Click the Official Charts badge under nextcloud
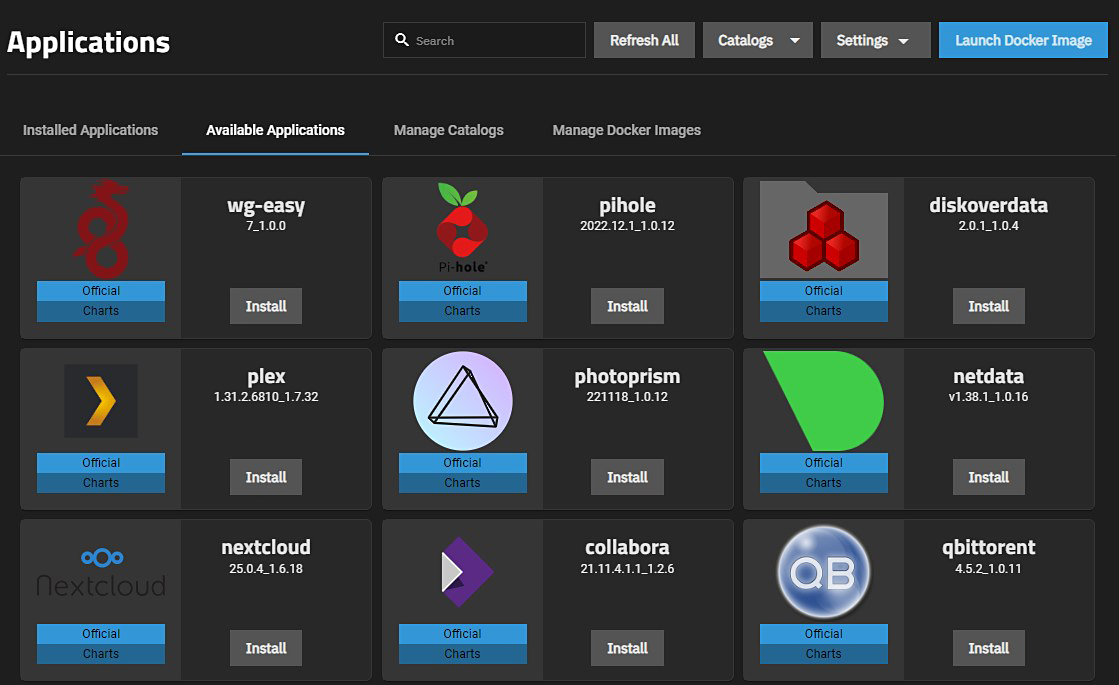This screenshot has height=685, width=1119. 101,644
